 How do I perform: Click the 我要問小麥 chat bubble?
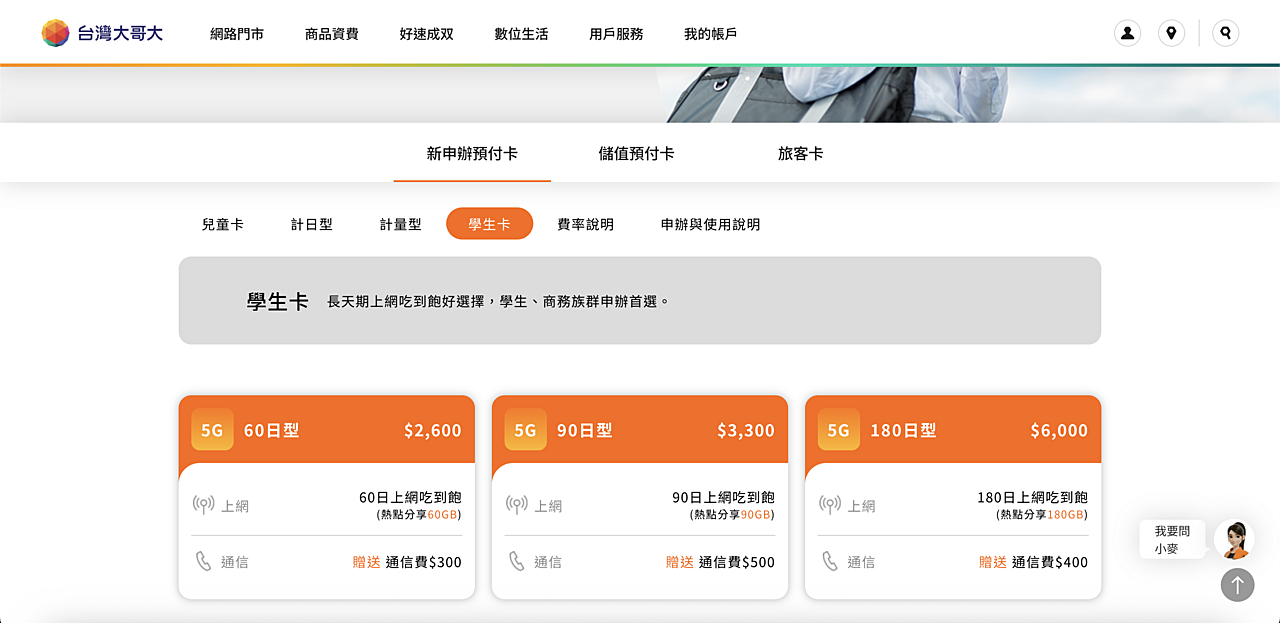click(1171, 540)
